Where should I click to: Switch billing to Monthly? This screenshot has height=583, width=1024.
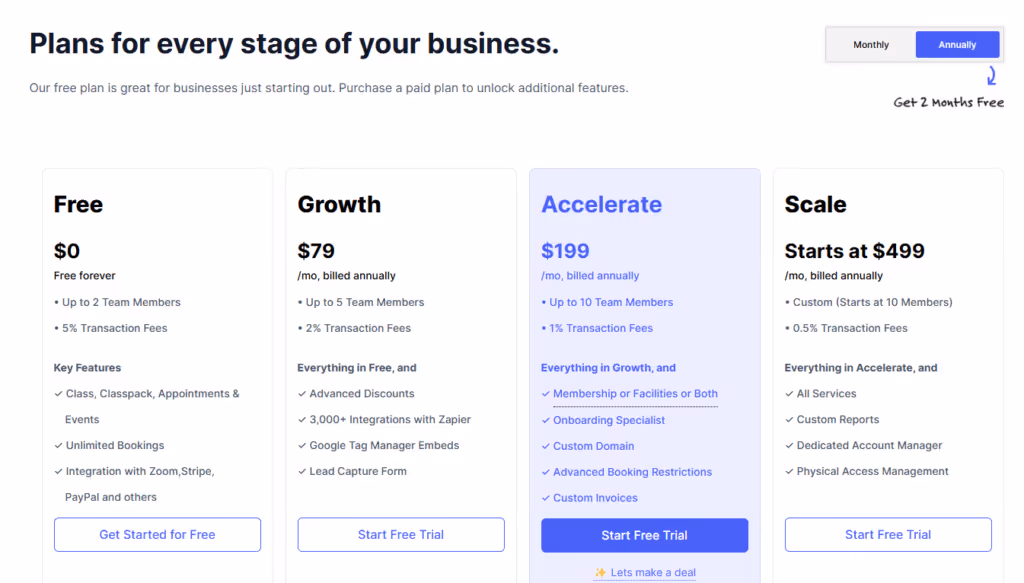click(x=870, y=44)
